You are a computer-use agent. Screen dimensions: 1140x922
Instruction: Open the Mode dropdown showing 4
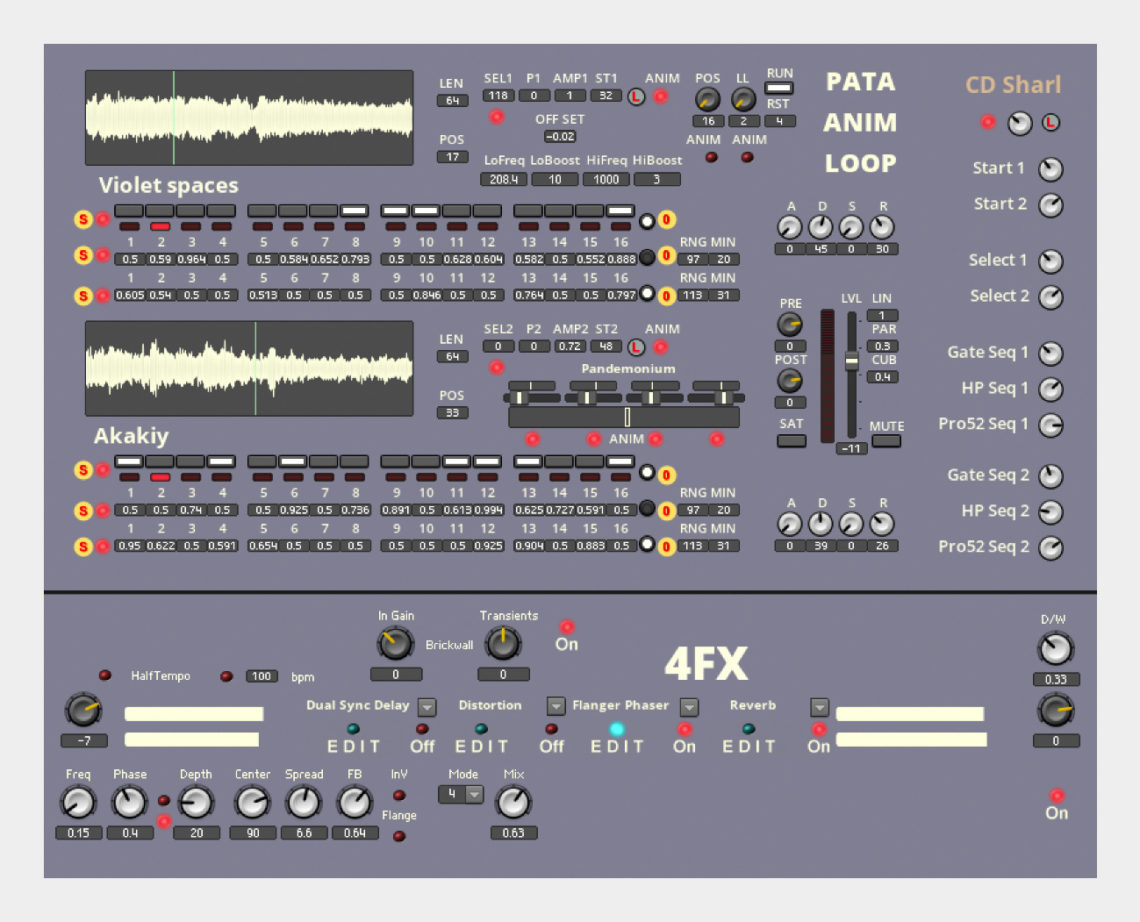(x=458, y=794)
